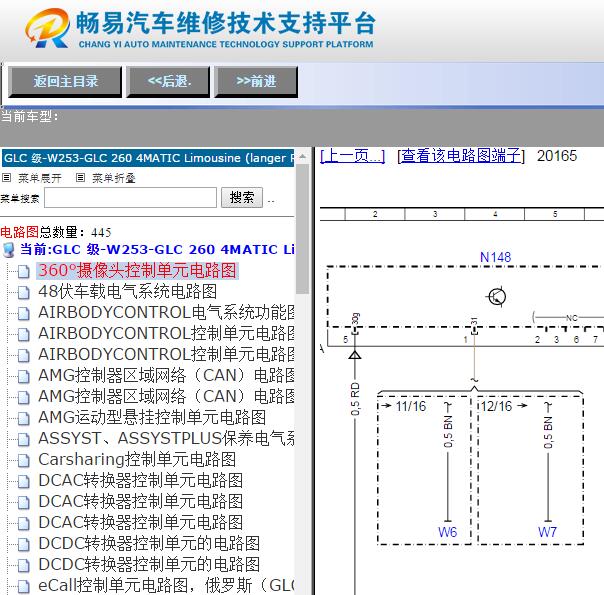Go forward with >>前进 button
Viewport: 604px width, 595px height.
point(256,81)
